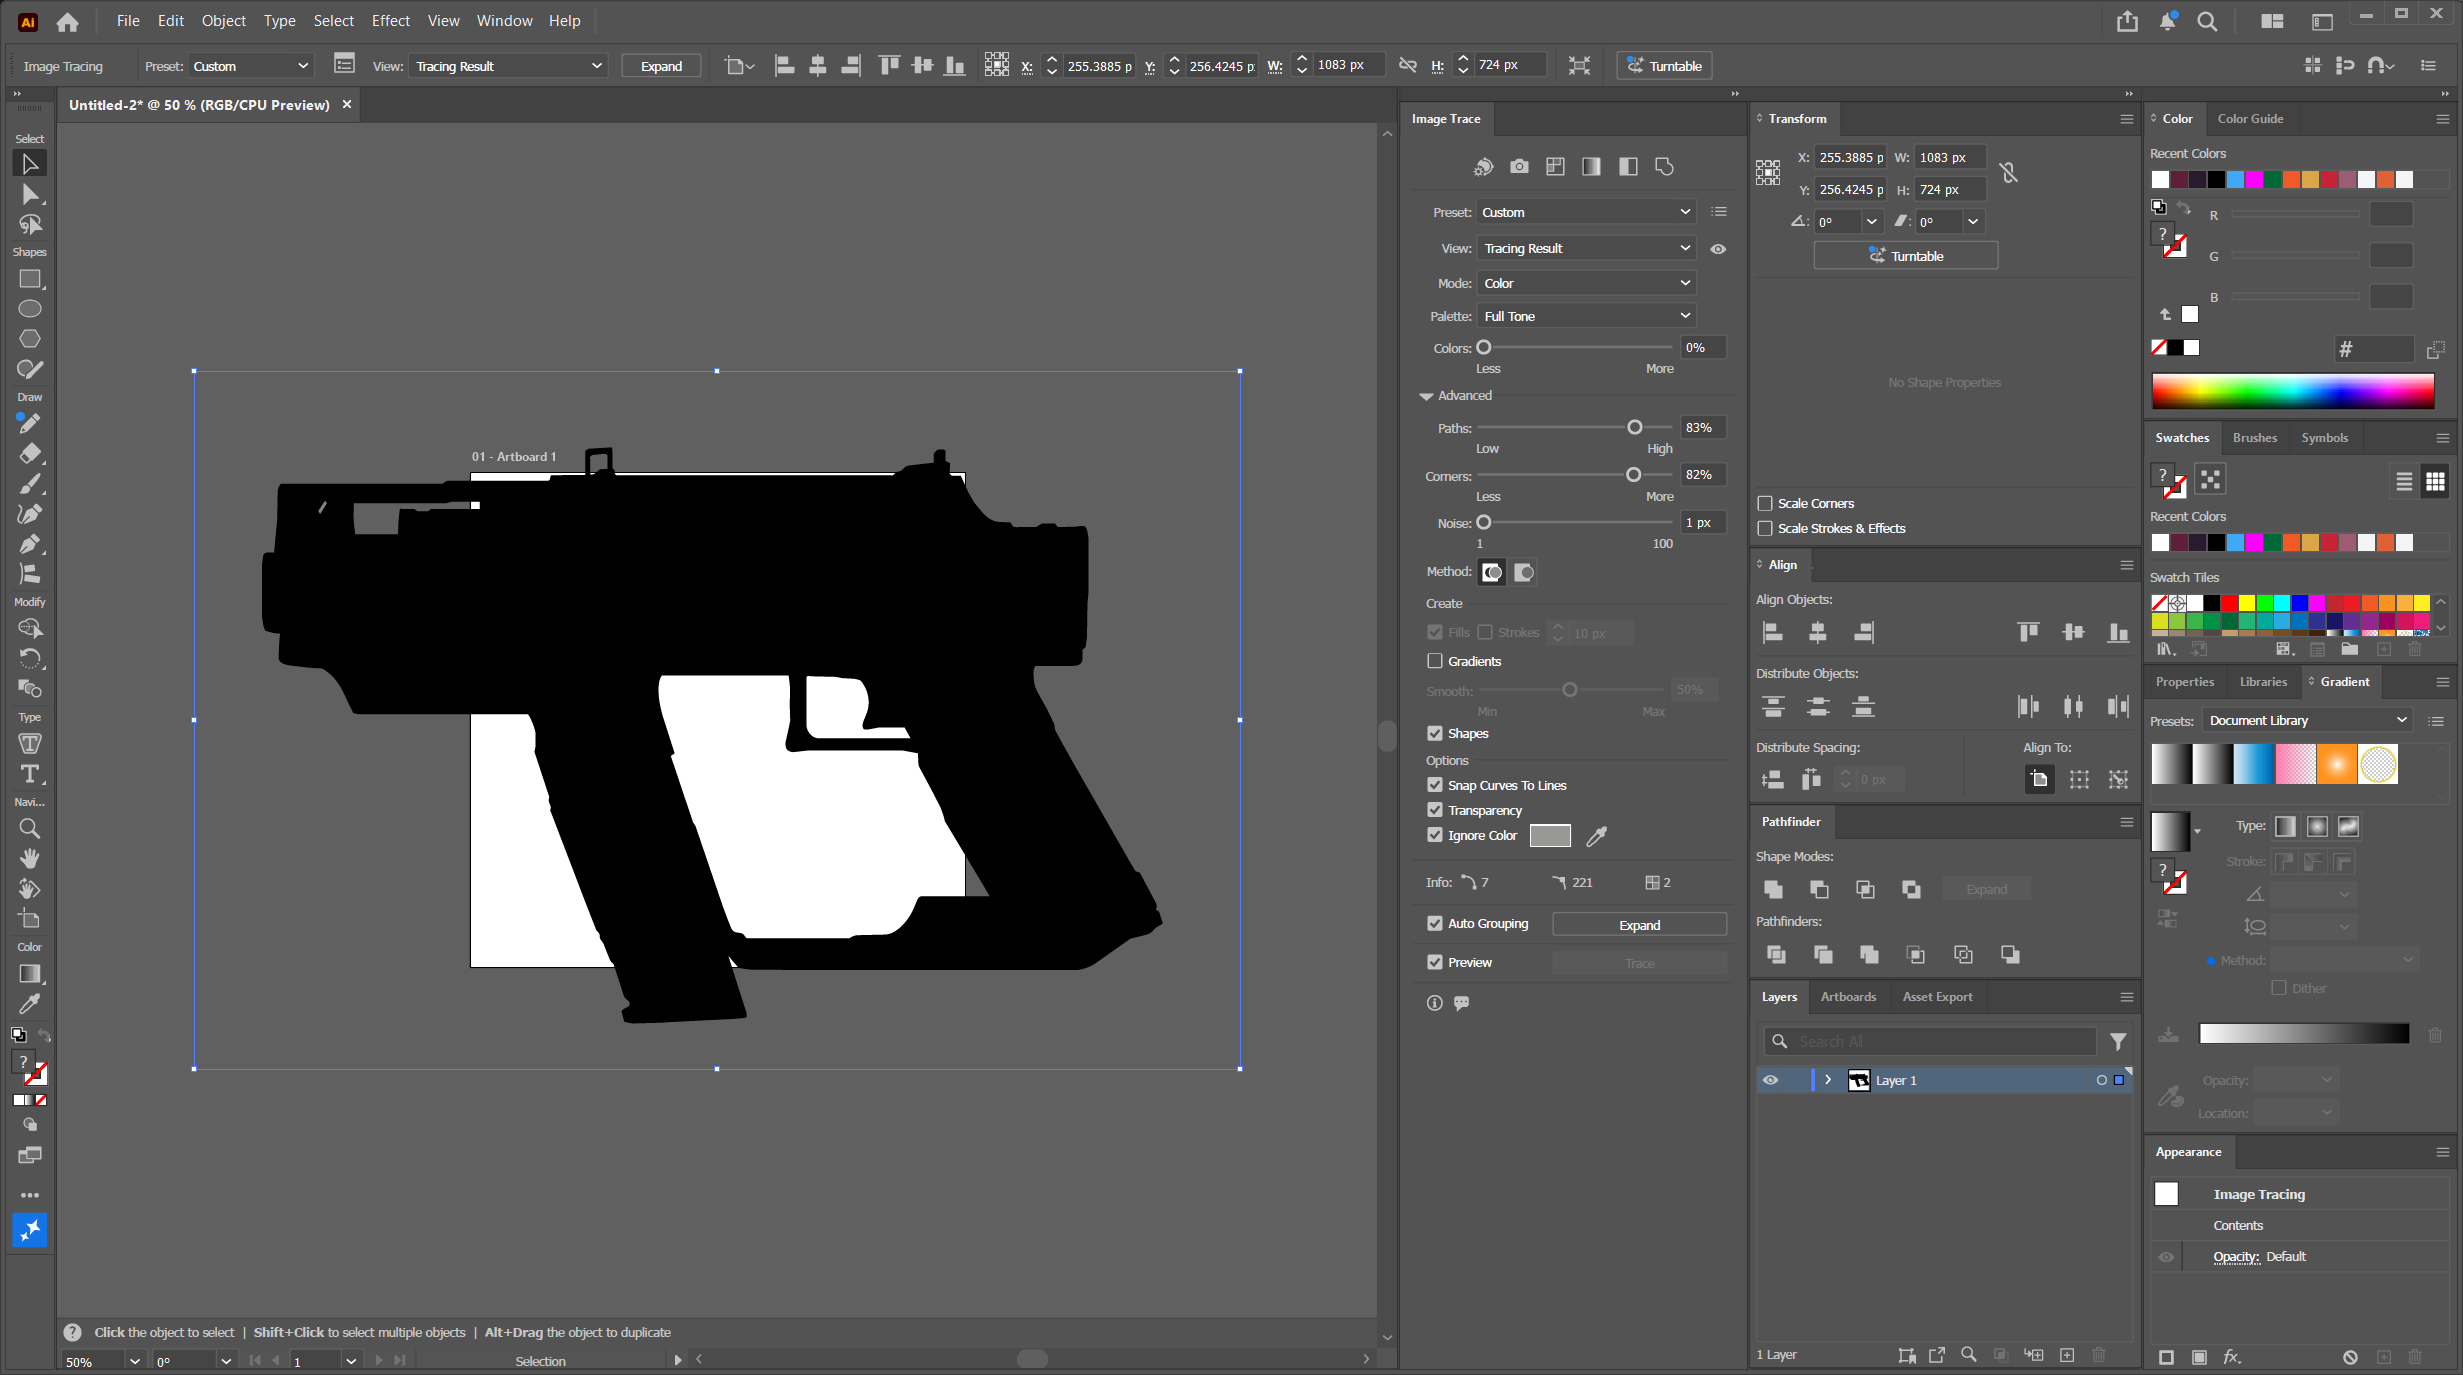2463x1375 pixels.
Task: Open Gradient Presets Document Library dropdown
Action: (x=2307, y=720)
